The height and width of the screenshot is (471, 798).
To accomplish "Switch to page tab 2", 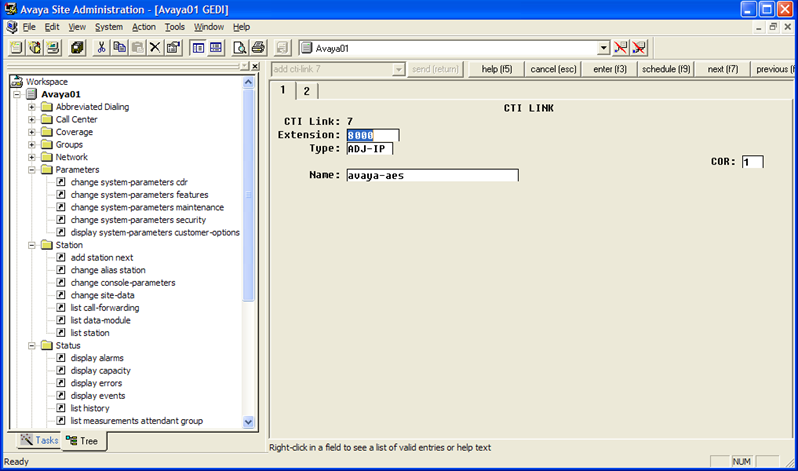I will (x=306, y=91).
